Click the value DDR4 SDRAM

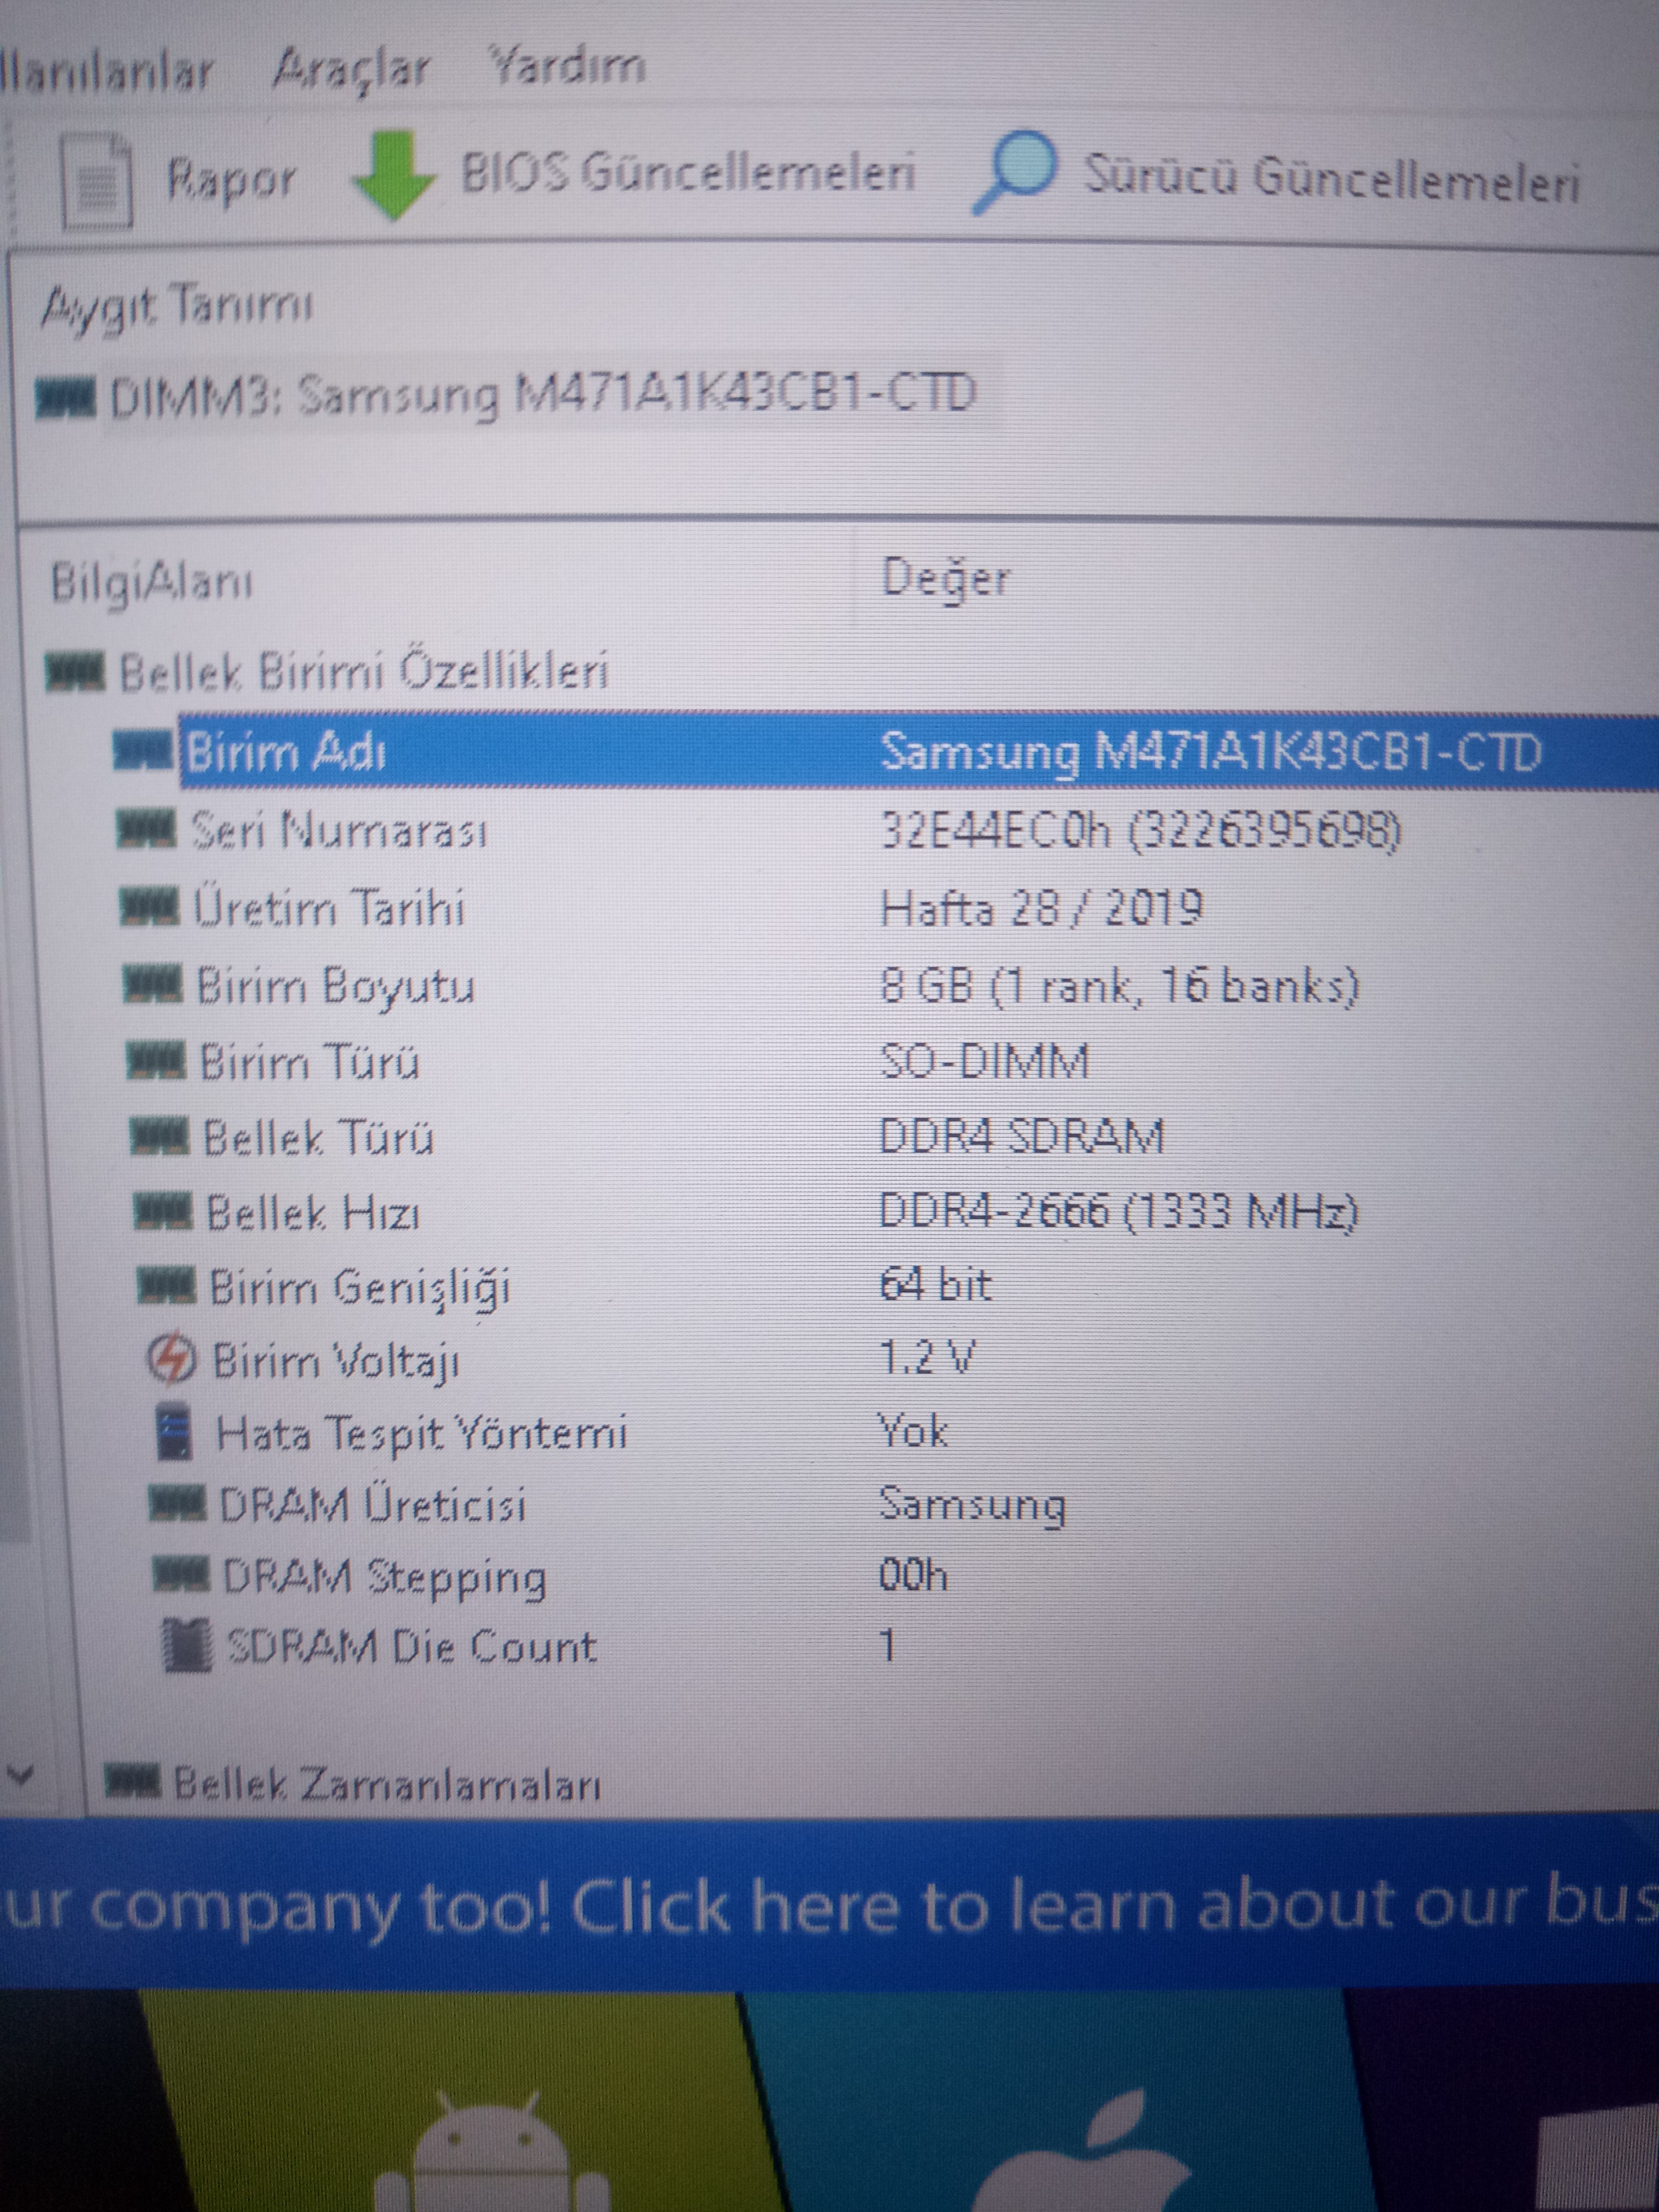pos(1022,1137)
